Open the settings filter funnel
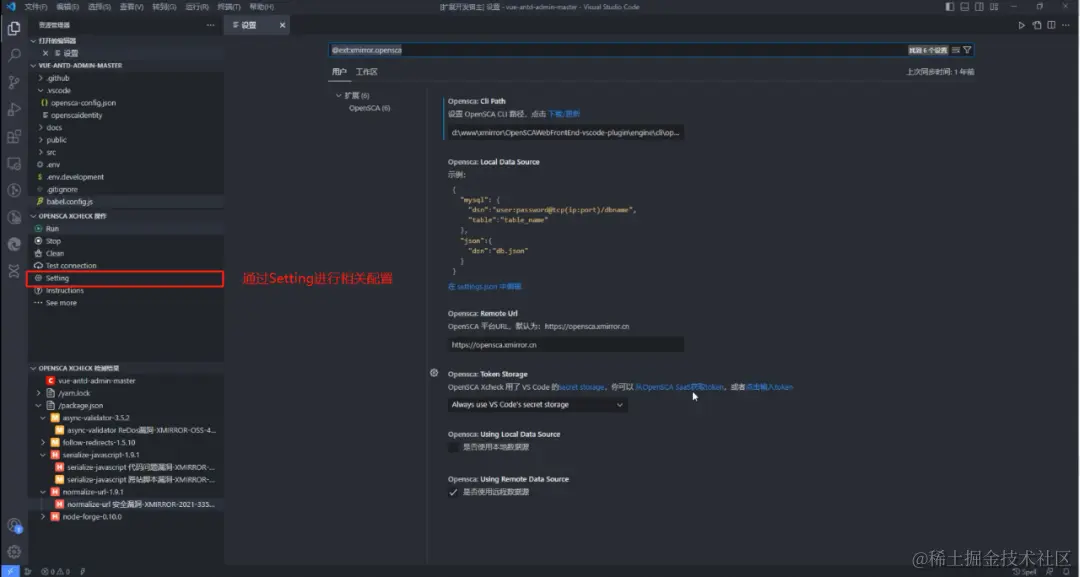 click(x=967, y=50)
